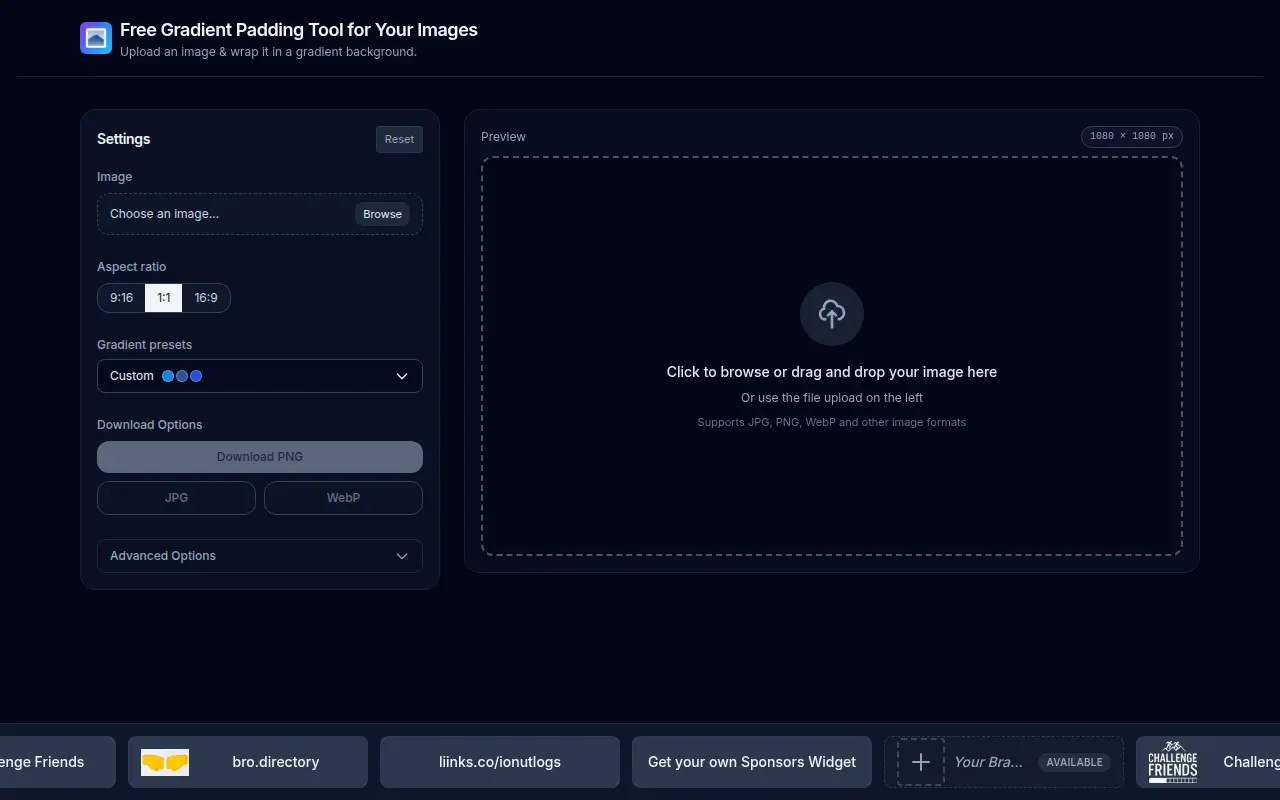Viewport: 1280px width, 800px height.
Task: Click the app logo icon in header
Action: point(96,38)
